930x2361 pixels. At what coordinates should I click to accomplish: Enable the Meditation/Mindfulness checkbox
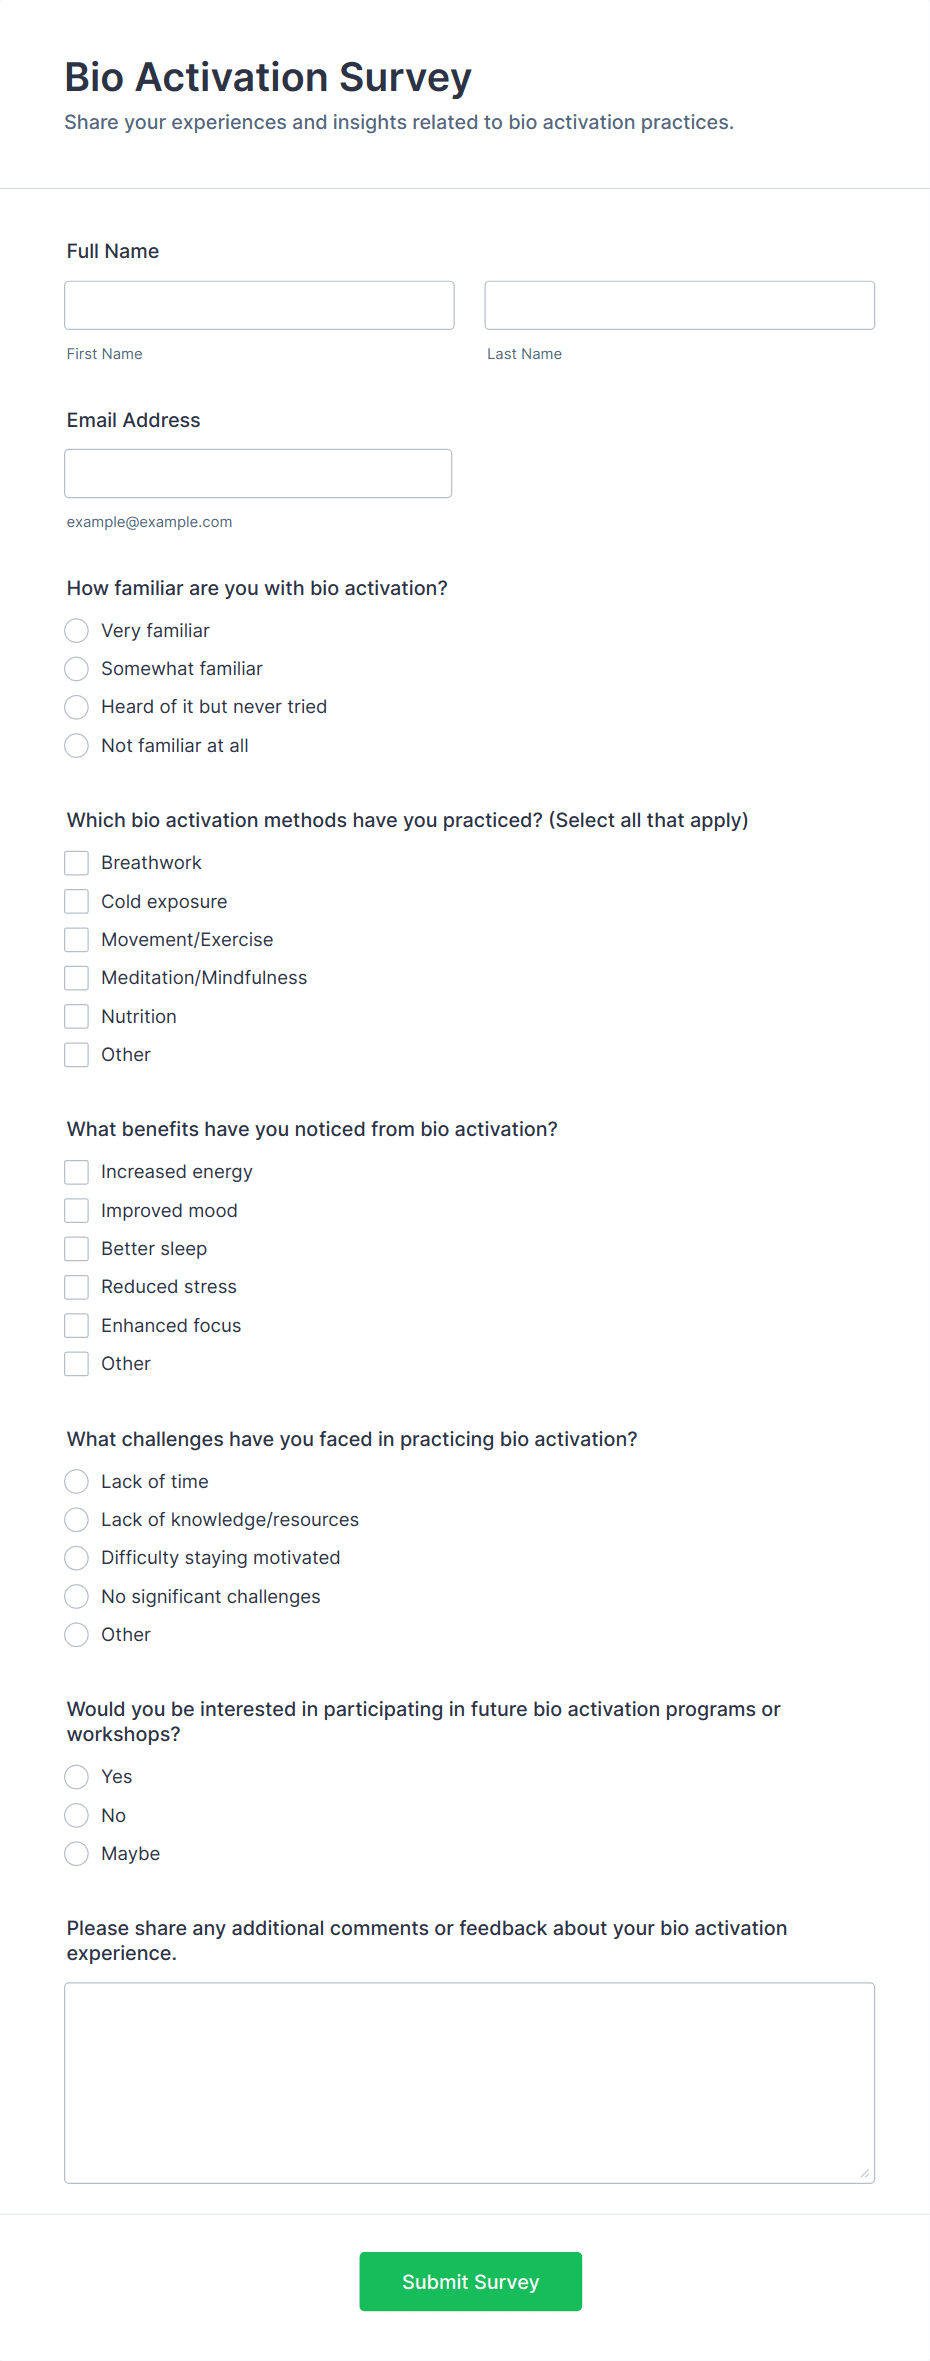tap(77, 978)
